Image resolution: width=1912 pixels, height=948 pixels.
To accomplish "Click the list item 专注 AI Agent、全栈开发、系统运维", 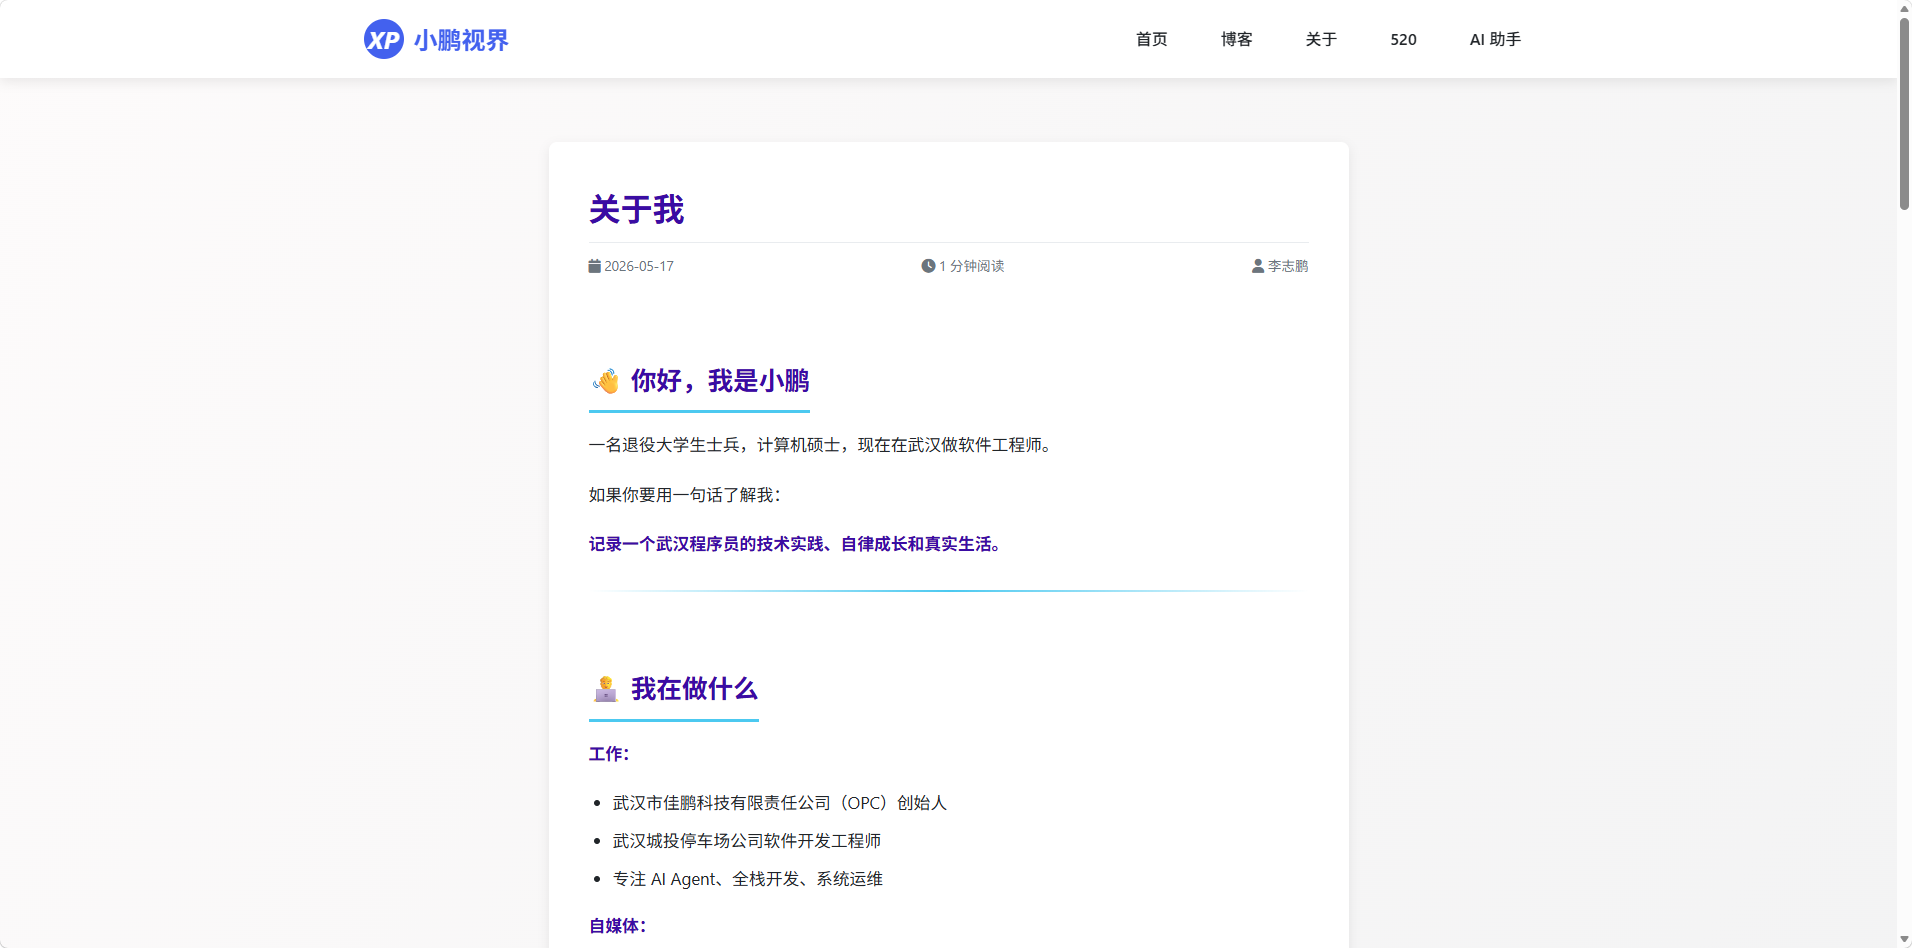I will pos(748,879).
